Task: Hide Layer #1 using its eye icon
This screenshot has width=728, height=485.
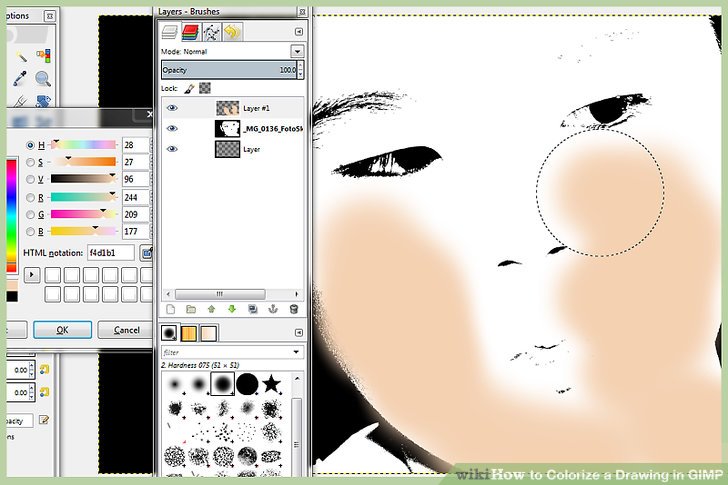Action: click(x=172, y=107)
